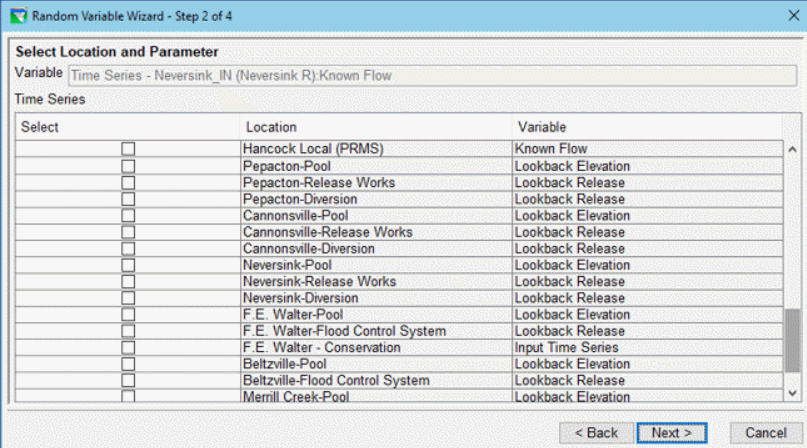Sort by the Location column header
This screenshot has width=807, height=448.
tap(375, 127)
